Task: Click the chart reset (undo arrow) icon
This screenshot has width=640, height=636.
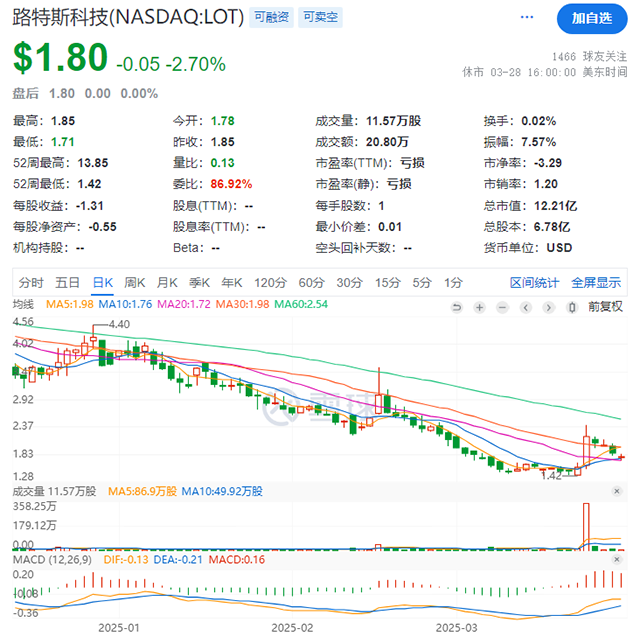Action: click(x=457, y=307)
